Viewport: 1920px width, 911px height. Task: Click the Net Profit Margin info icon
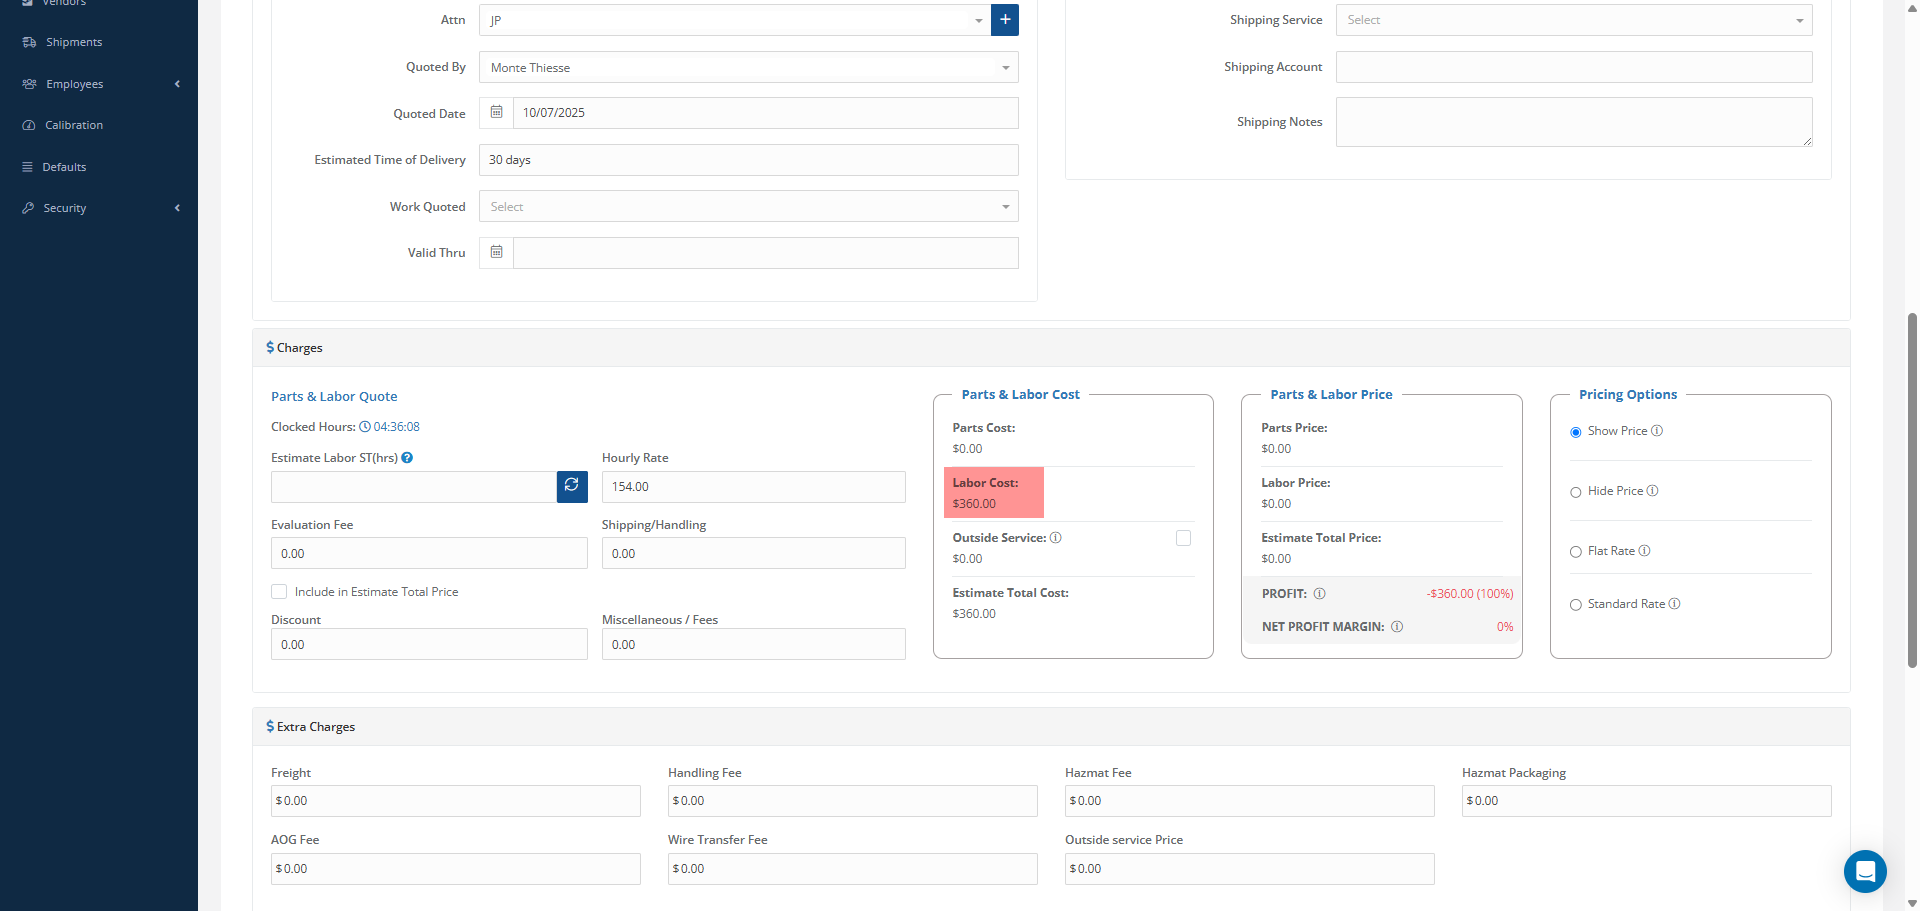[1397, 627]
